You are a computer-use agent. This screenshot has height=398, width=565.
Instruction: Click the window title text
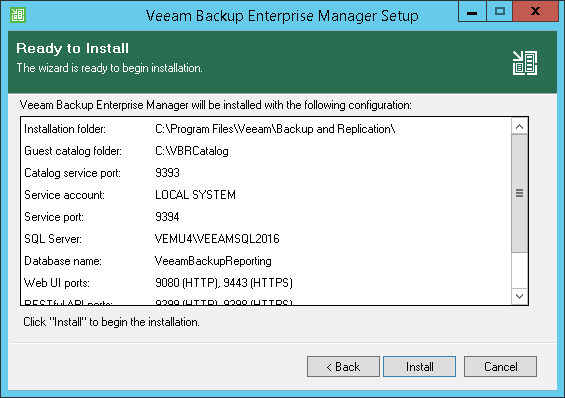tap(282, 16)
